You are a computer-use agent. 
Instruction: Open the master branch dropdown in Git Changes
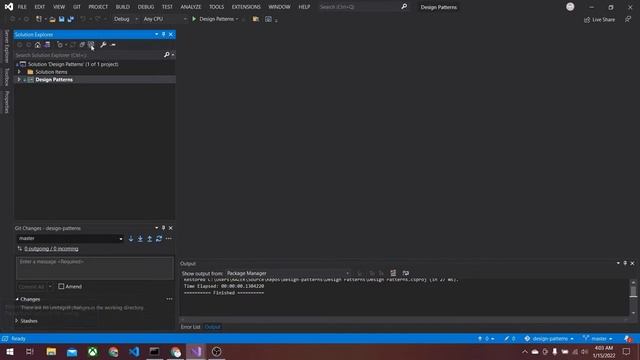pos(70,239)
